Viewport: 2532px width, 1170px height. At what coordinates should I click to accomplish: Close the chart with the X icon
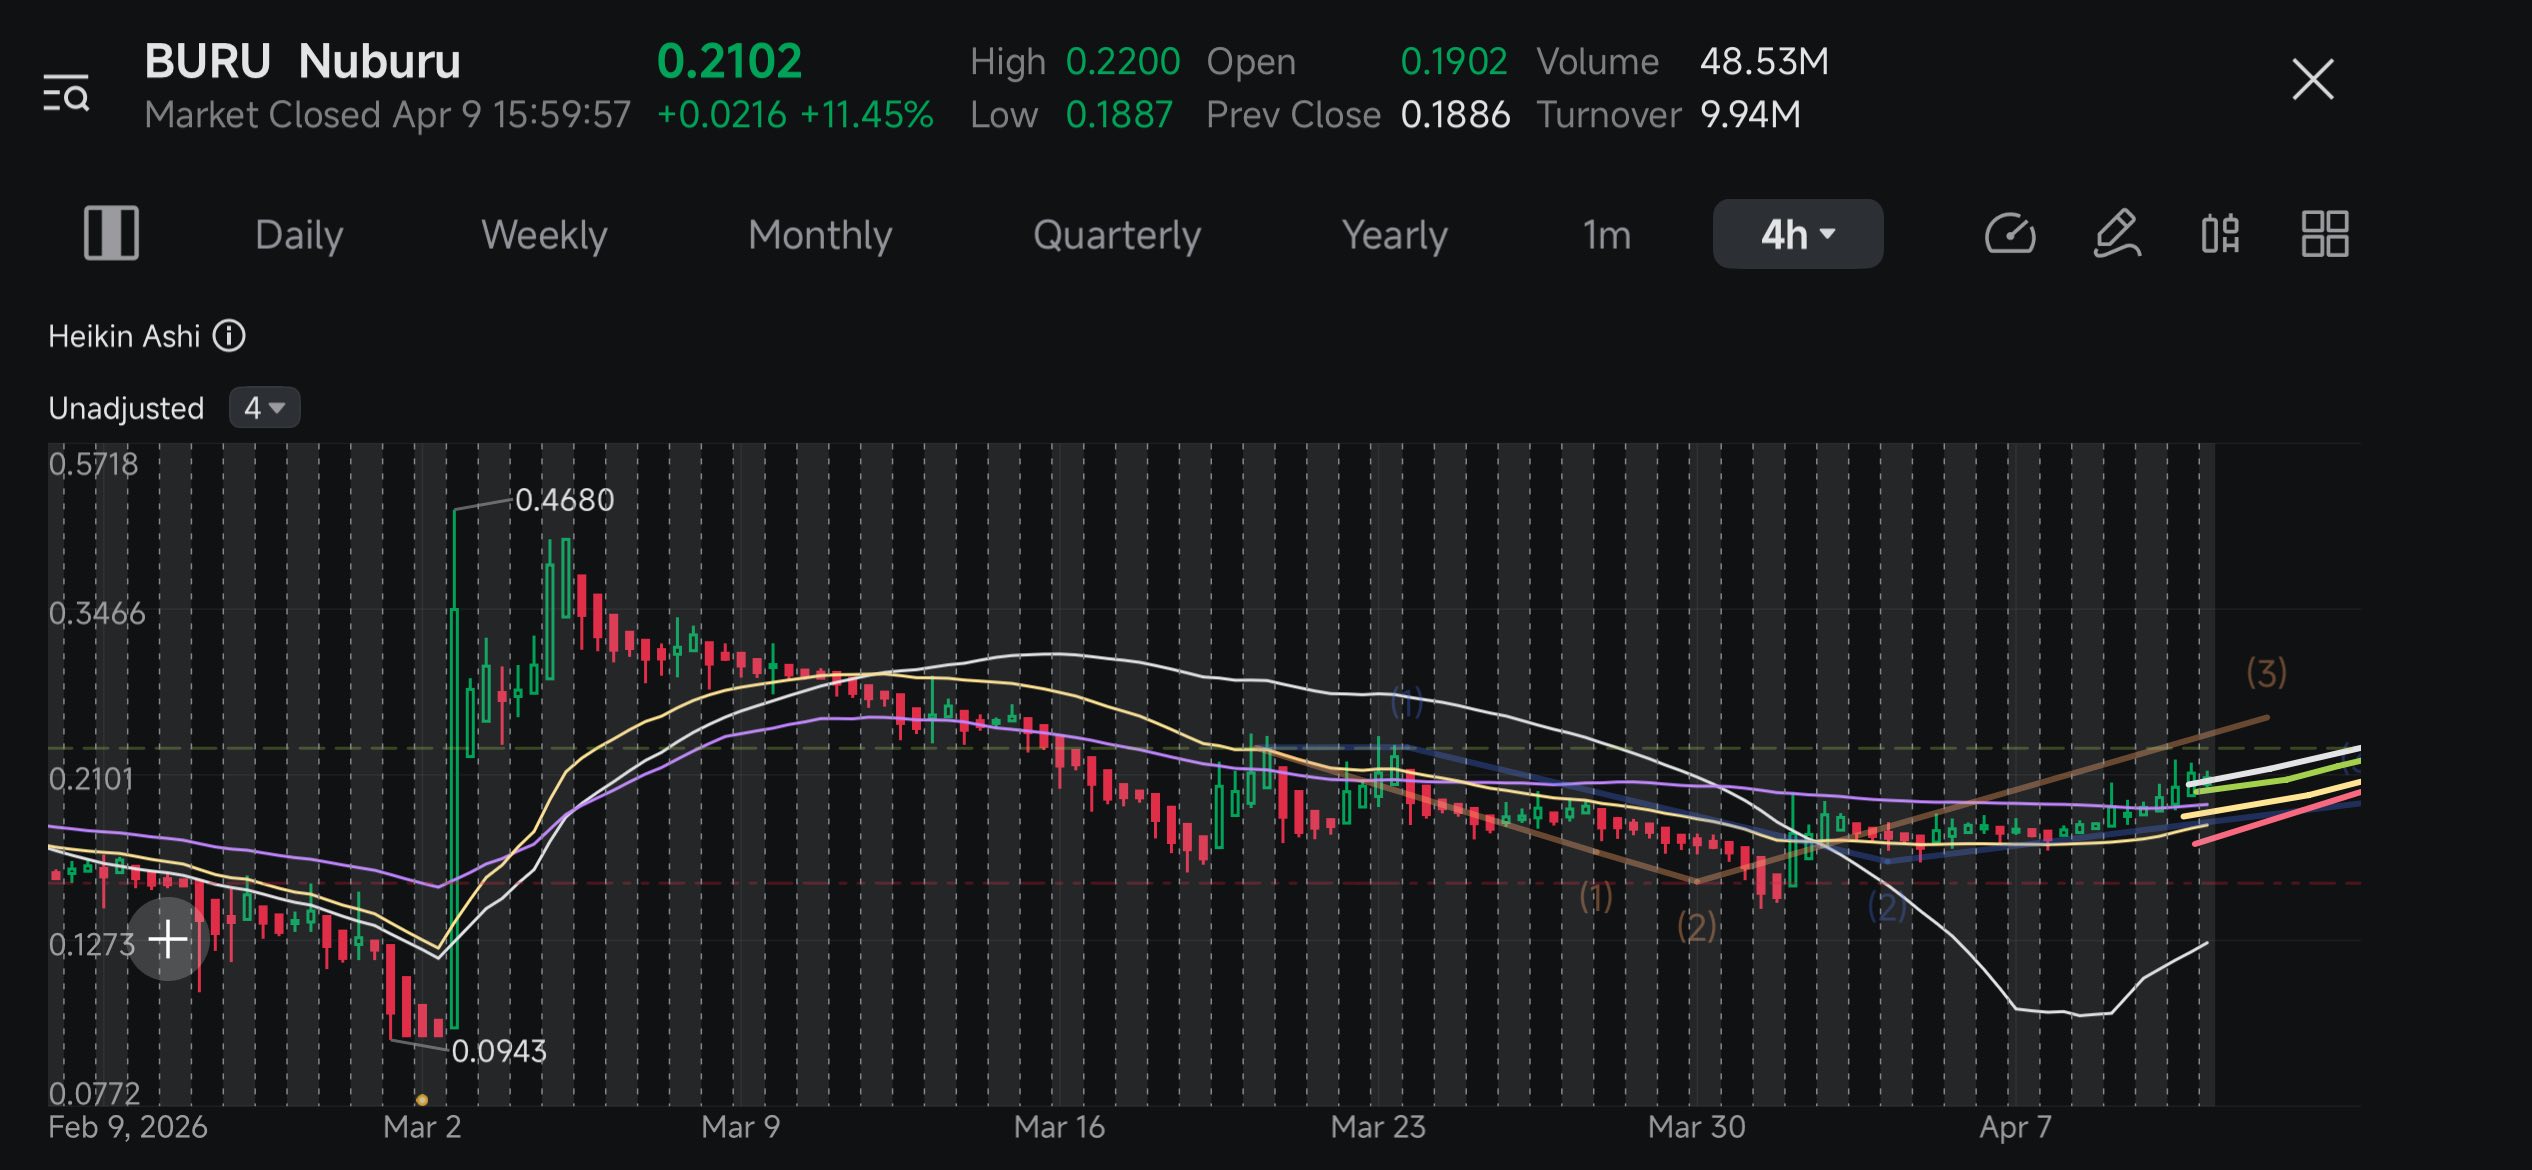pyautogui.click(x=2312, y=79)
